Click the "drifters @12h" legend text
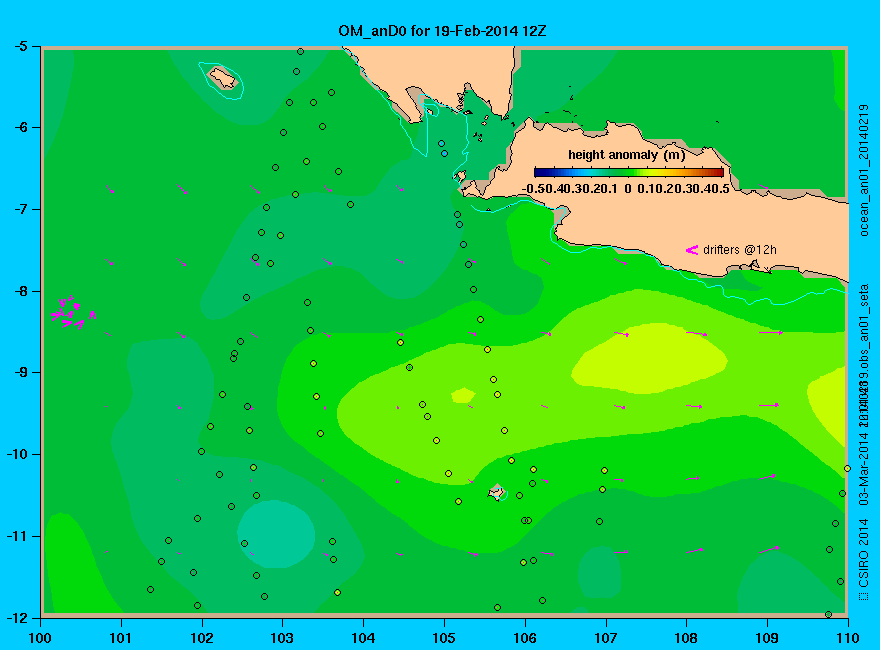The width and height of the screenshot is (880, 650). [740, 250]
